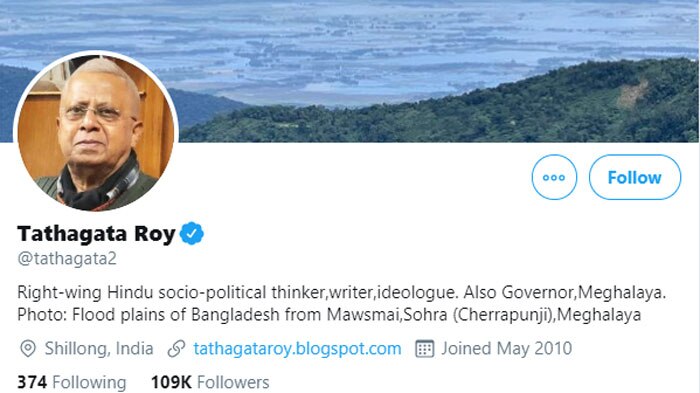
Task: Click the words Also Governor,Meghalaya in bio
Action: tap(565, 293)
